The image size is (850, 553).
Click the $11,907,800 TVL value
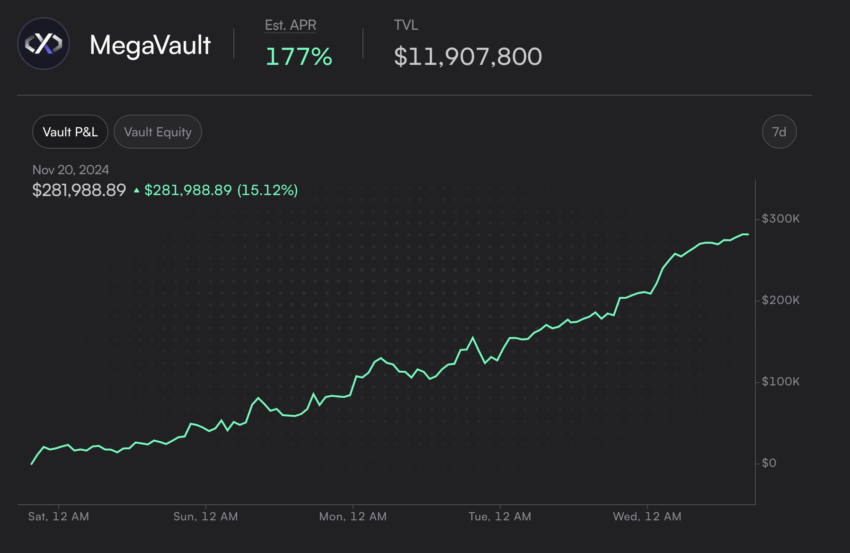pos(468,56)
